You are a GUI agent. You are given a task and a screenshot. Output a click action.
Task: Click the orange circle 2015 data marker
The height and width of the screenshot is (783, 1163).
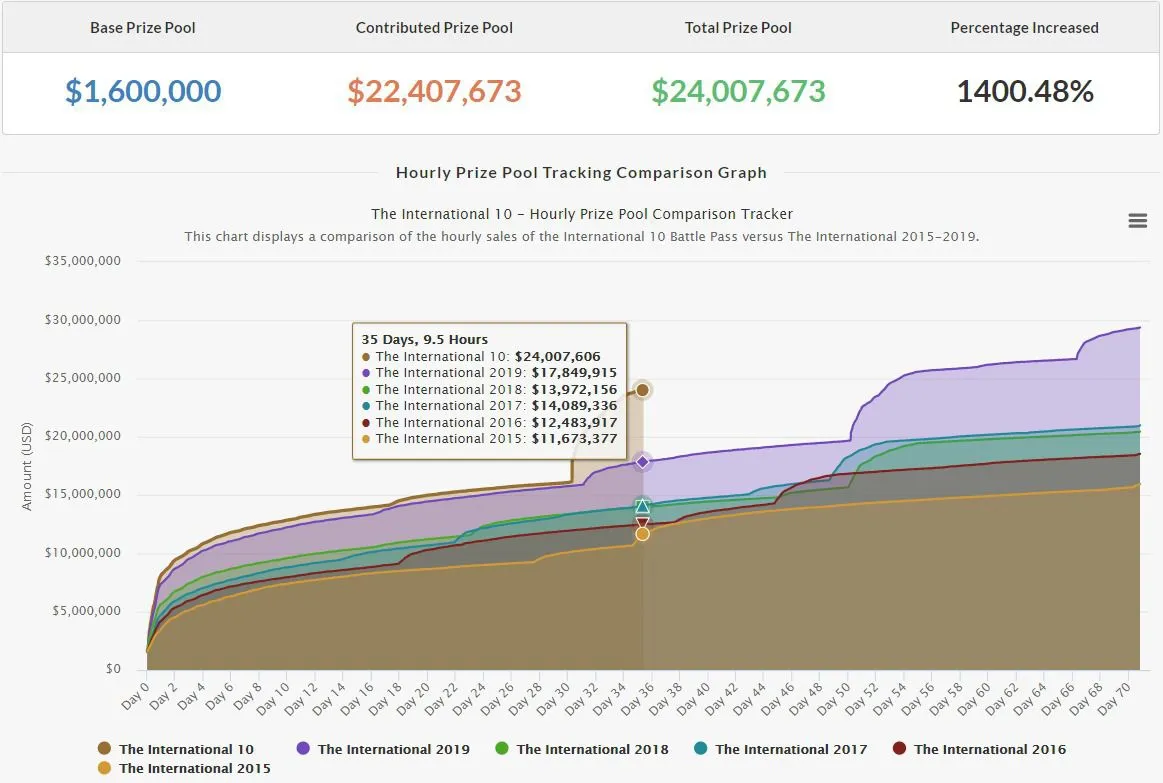coord(642,534)
